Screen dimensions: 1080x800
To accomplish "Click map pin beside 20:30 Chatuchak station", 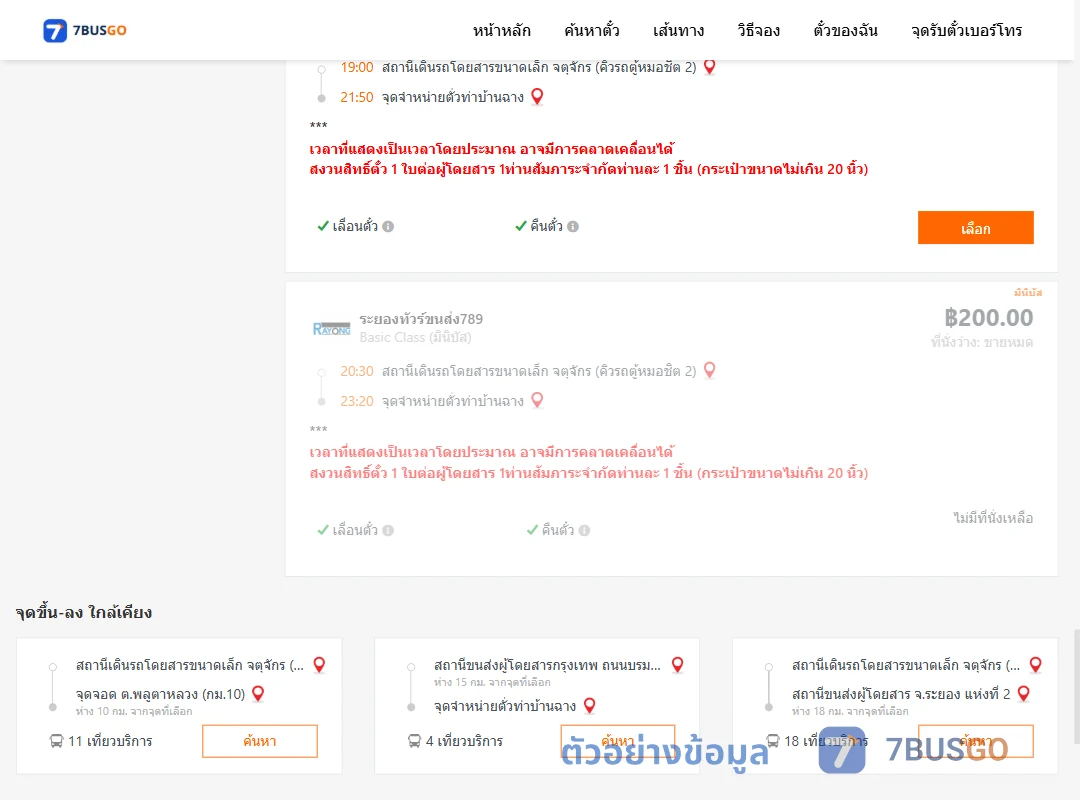I will (709, 371).
